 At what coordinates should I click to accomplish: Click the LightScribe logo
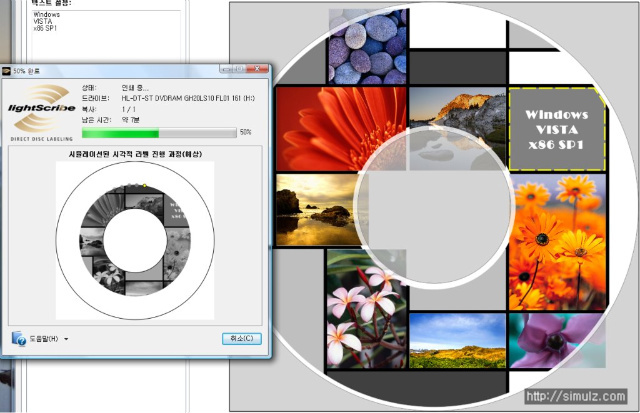pyautogui.click(x=41, y=112)
